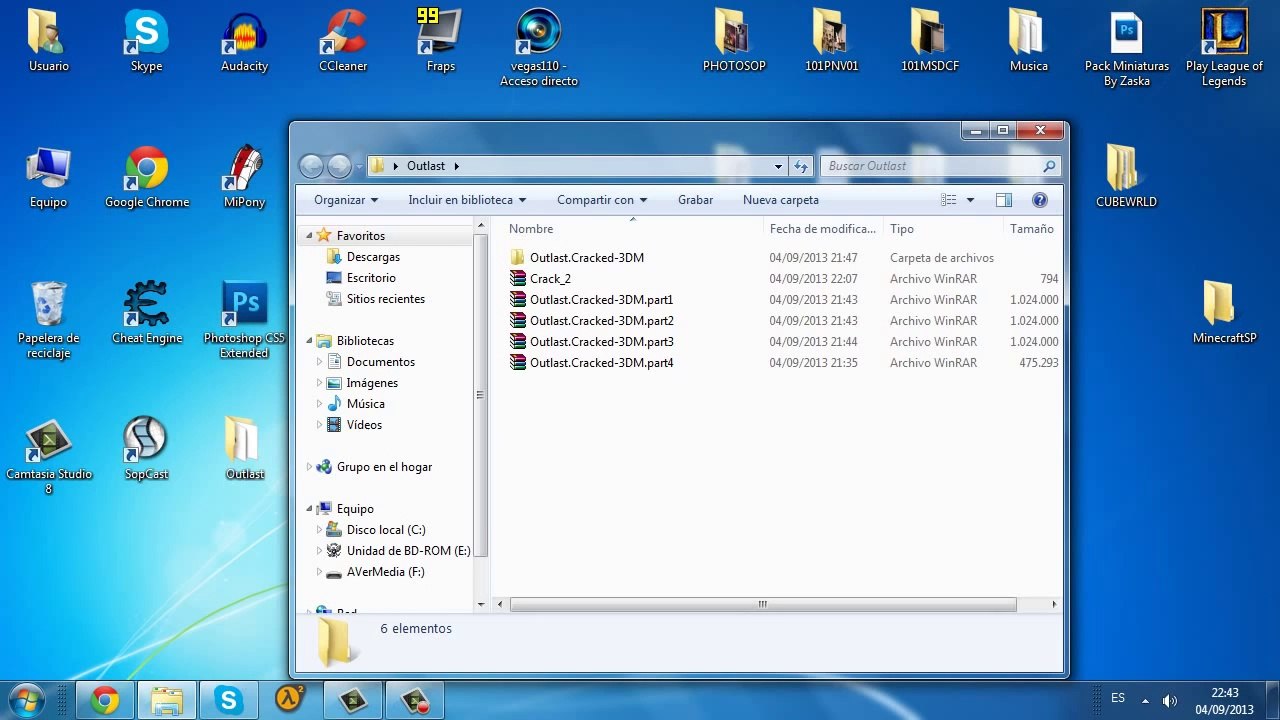Select Descargas in Favoritos
The width and height of the screenshot is (1280, 720).
pyautogui.click(x=372, y=257)
